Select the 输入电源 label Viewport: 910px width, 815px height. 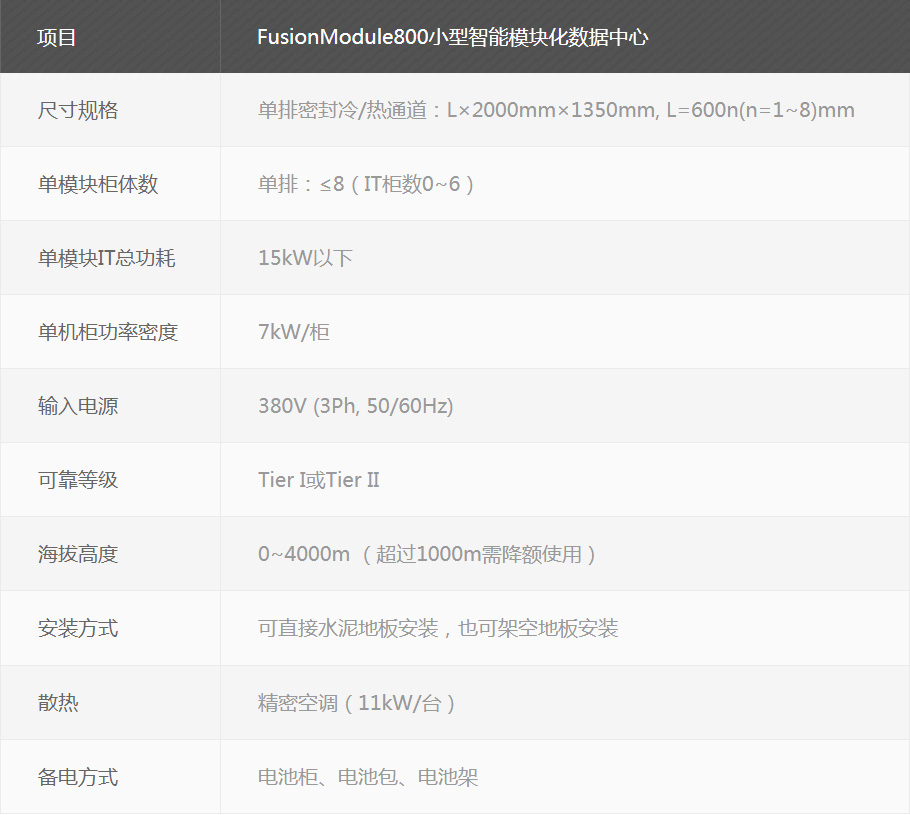click(78, 406)
